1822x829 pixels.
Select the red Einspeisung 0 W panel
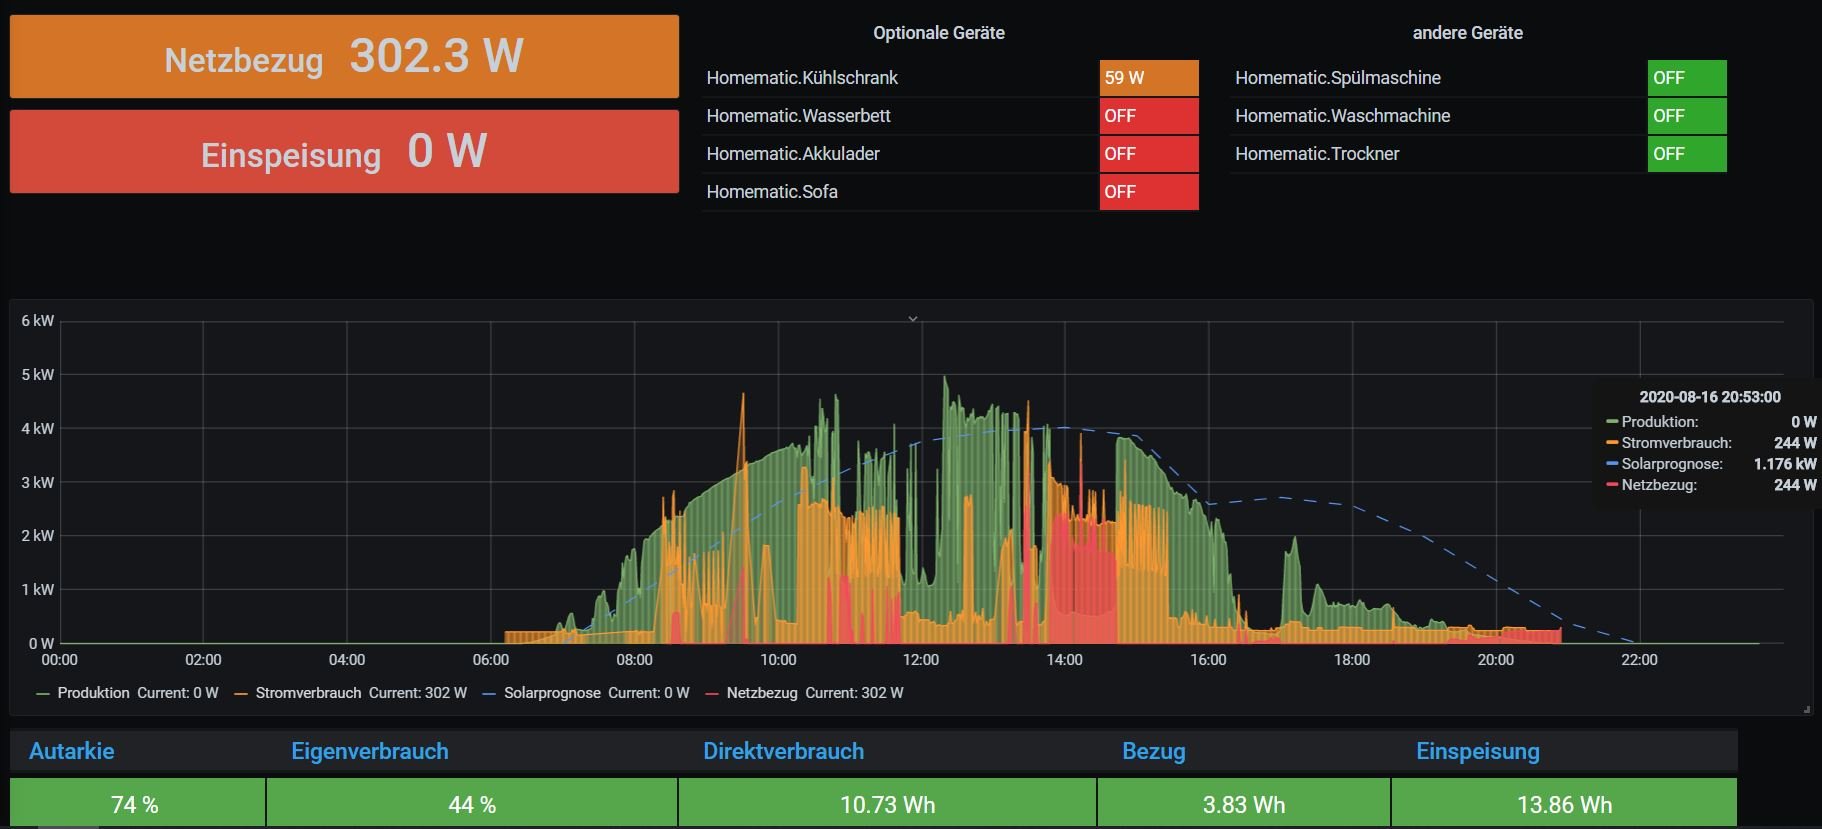[x=344, y=152]
